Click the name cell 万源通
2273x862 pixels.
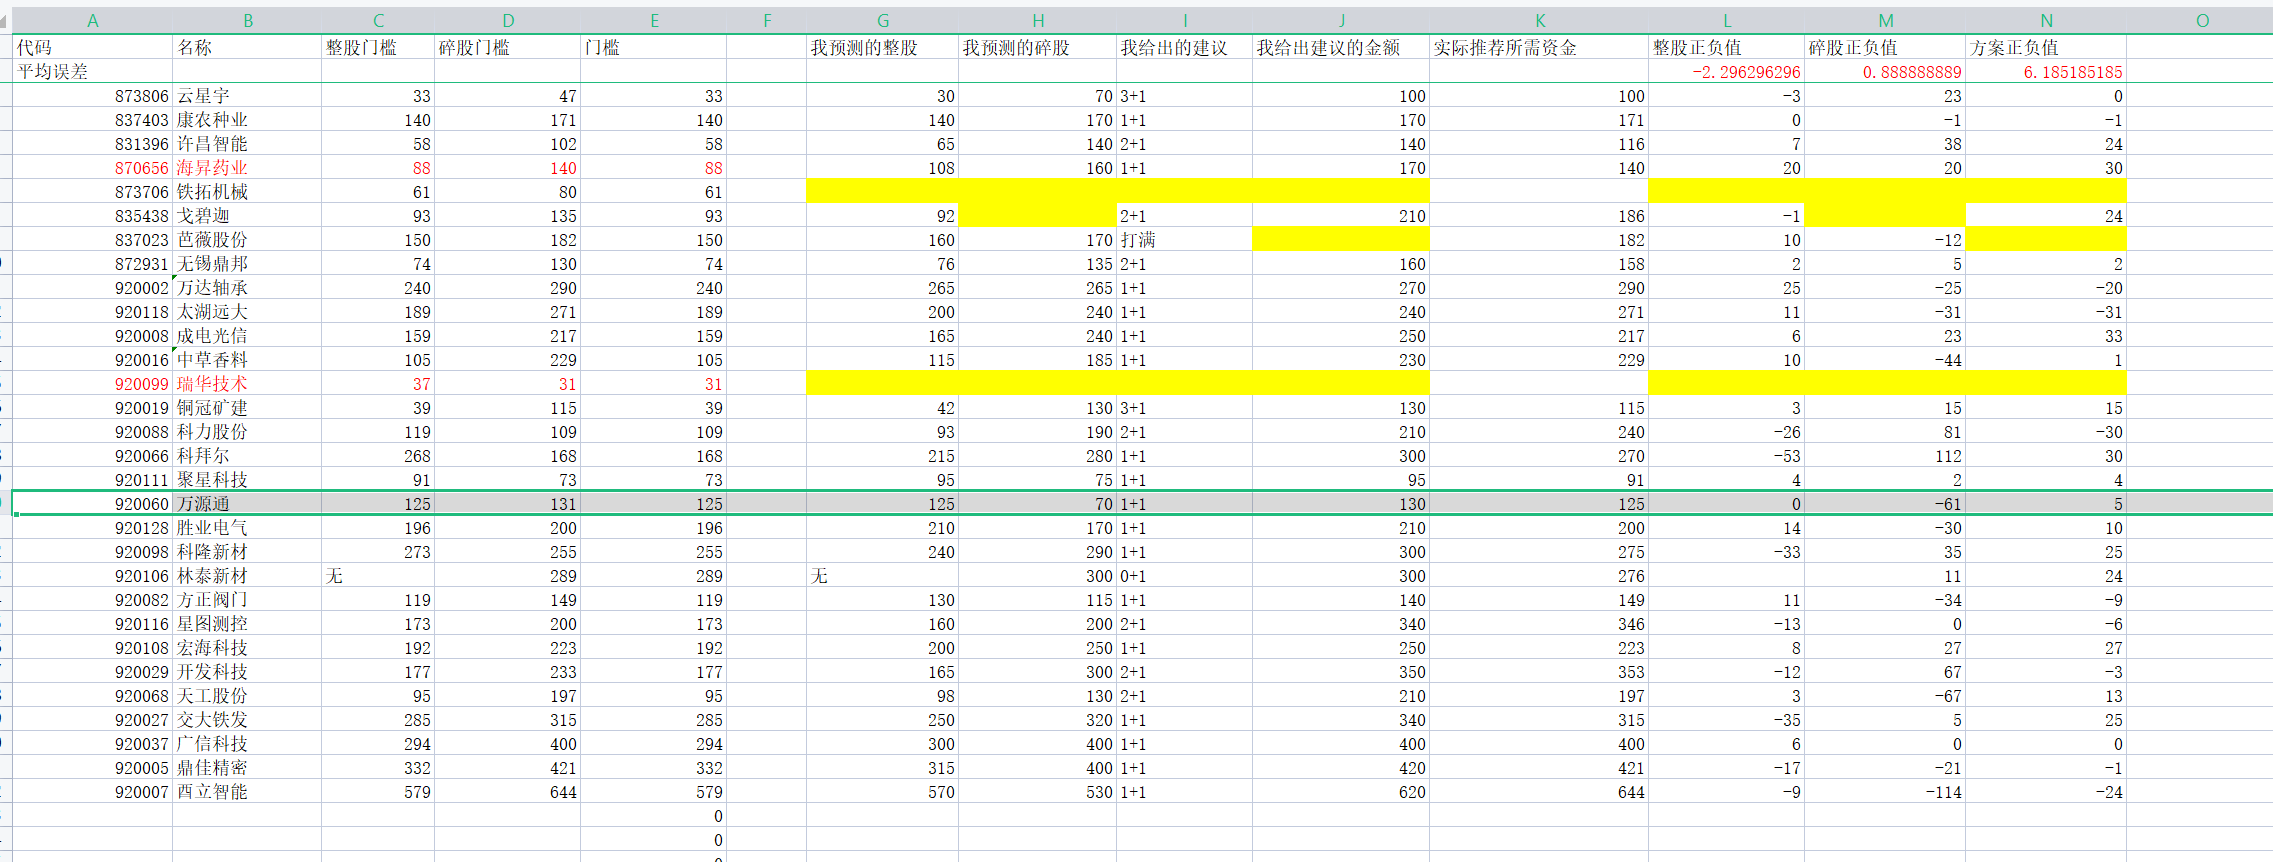tap(247, 504)
